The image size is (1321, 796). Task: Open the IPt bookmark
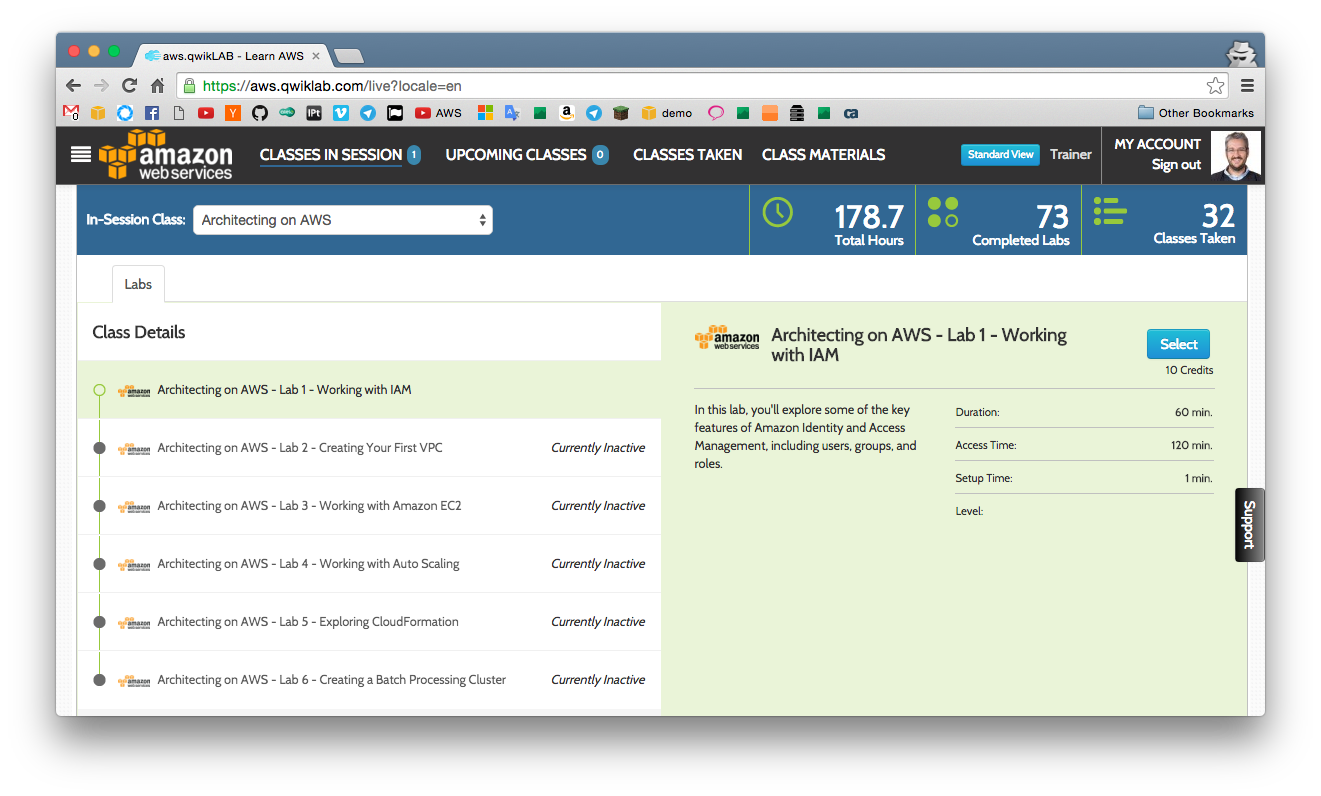pyautogui.click(x=314, y=113)
